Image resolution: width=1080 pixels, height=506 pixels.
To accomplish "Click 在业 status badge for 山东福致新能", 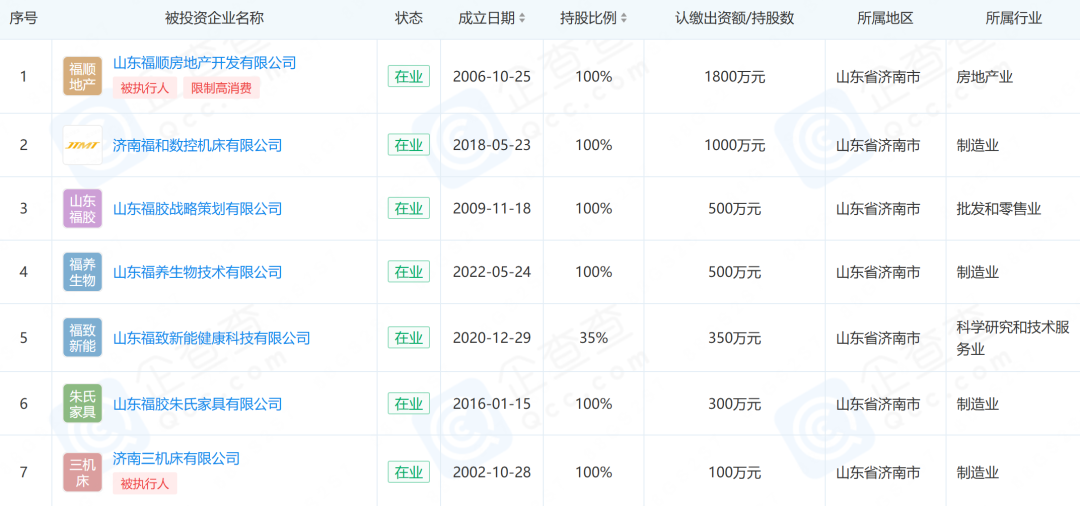I will tap(408, 338).
